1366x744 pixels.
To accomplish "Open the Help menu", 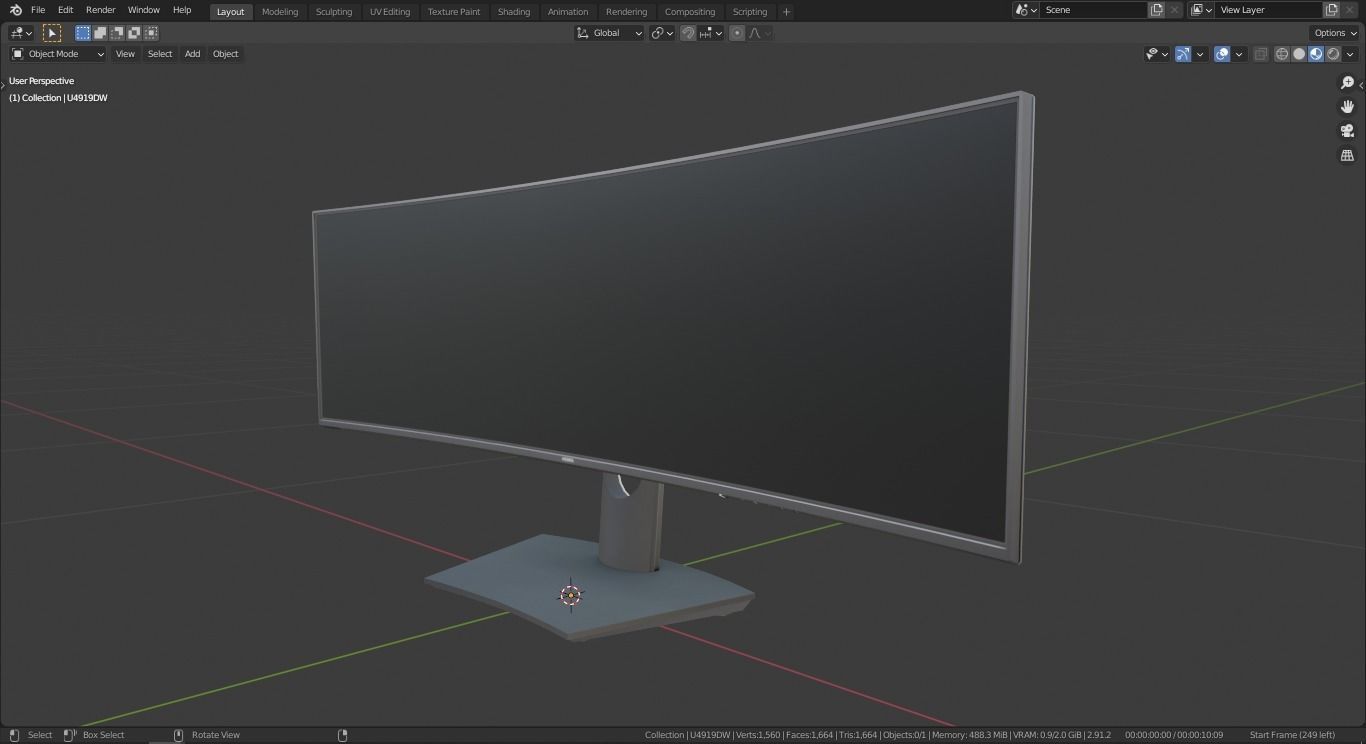I will tap(182, 10).
